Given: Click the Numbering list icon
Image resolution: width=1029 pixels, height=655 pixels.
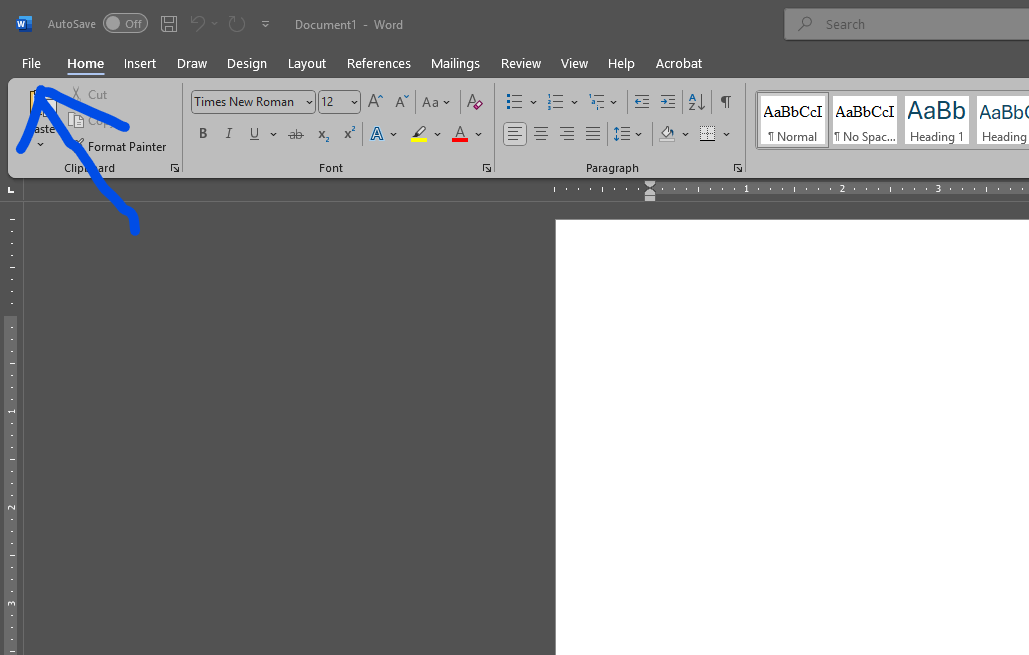Looking at the screenshot, I should coord(555,102).
